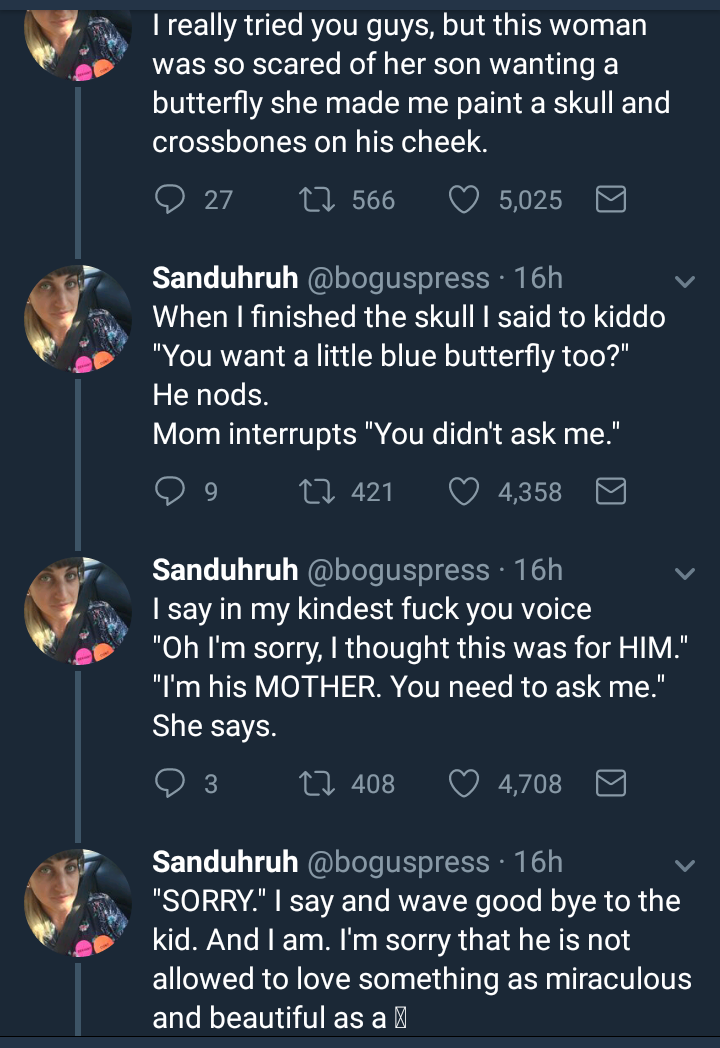Like the tweet with 5,025 likes
The image size is (720, 1048).
pyautogui.click(x=463, y=200)
